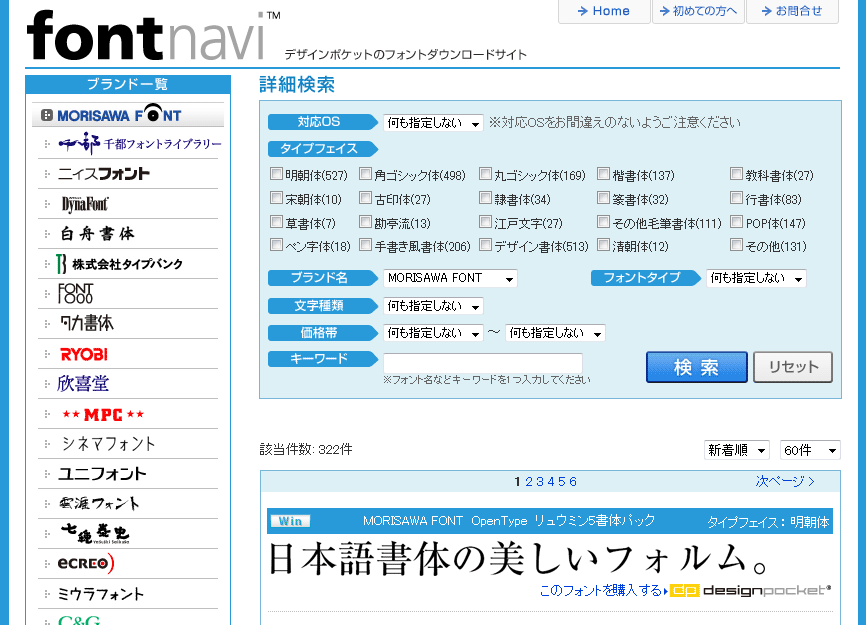Open the MORISAWA FONT brand logo

[119, 115]
